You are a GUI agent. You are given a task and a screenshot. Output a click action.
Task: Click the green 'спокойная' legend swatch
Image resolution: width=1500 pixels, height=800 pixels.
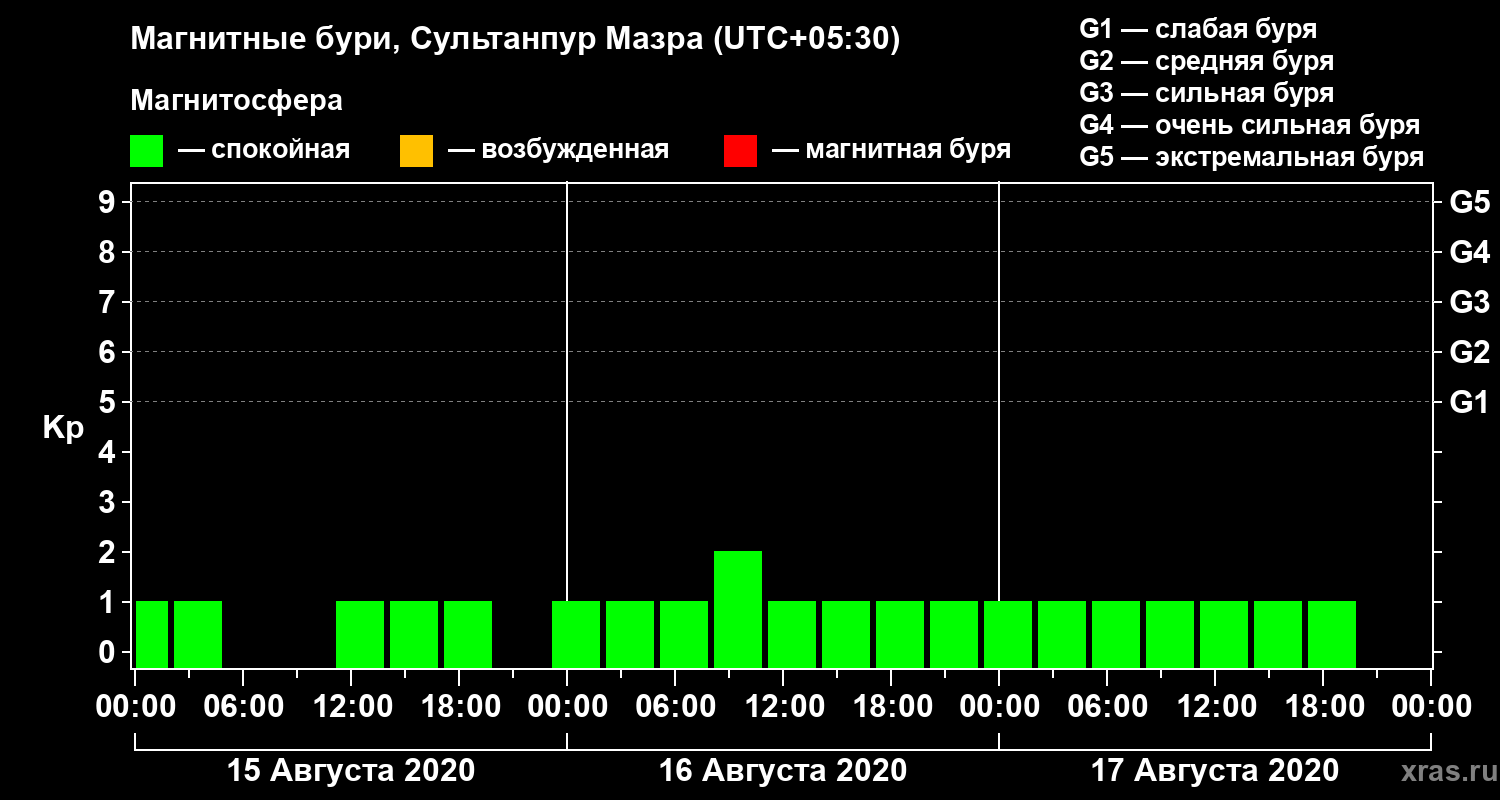tap(146, 151)
